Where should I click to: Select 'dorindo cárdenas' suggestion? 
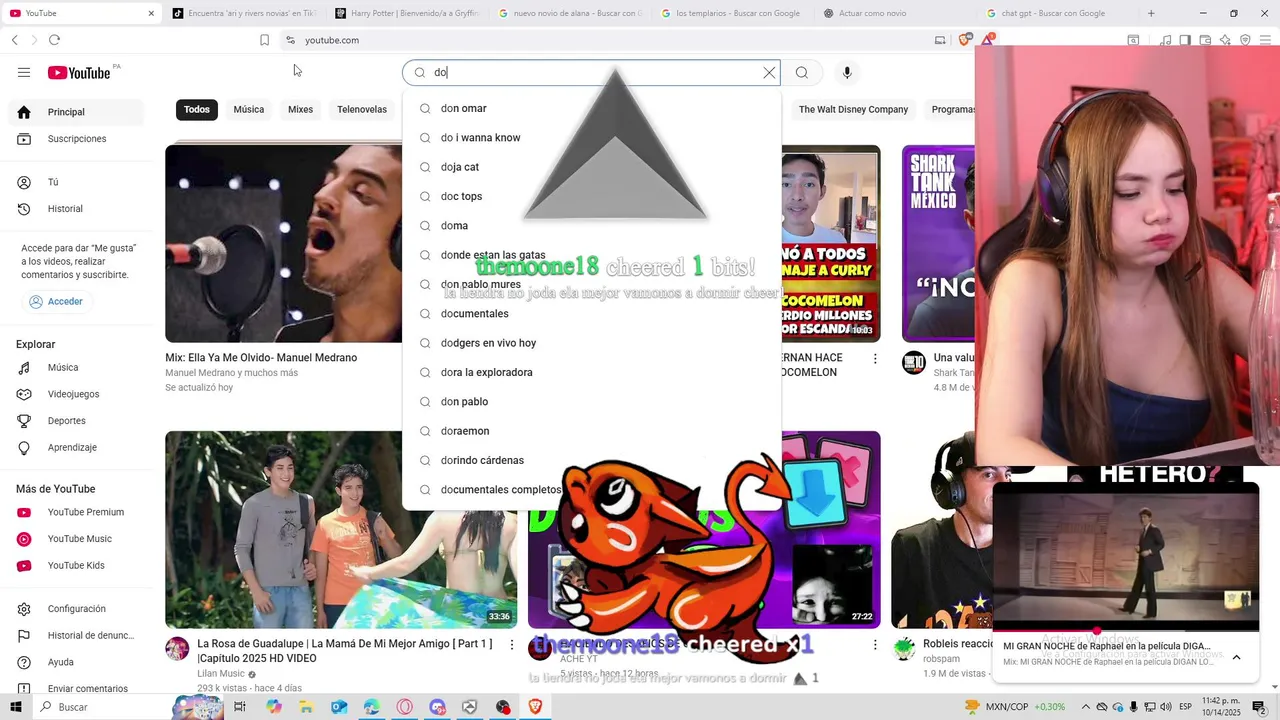(x=592, y=460)
